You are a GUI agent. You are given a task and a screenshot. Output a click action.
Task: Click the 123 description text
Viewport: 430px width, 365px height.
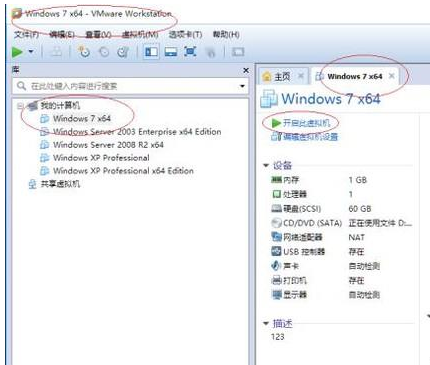pos(278,337)
